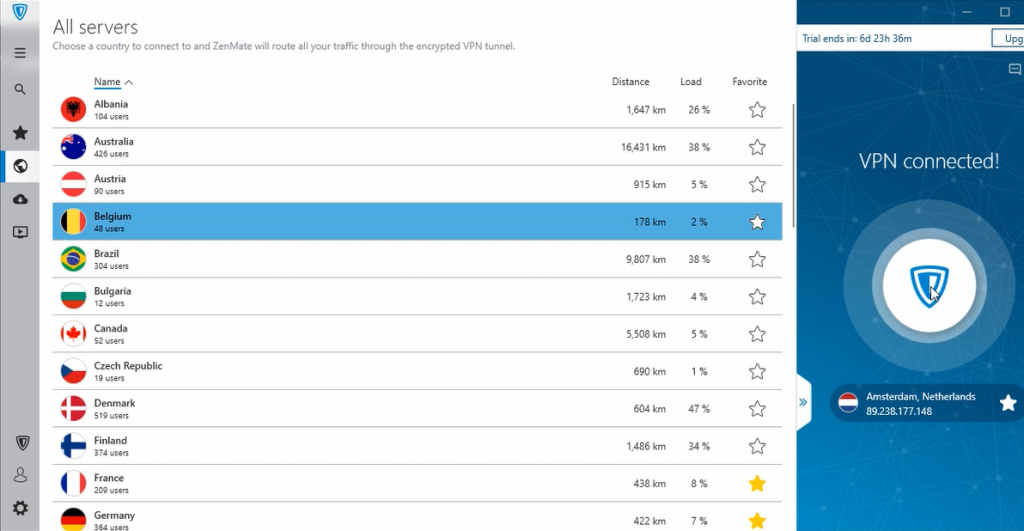Viewport: 1024px width, 531px height.
Task: Open the streaming servers sidebar icon
Action: pos(20,232)
